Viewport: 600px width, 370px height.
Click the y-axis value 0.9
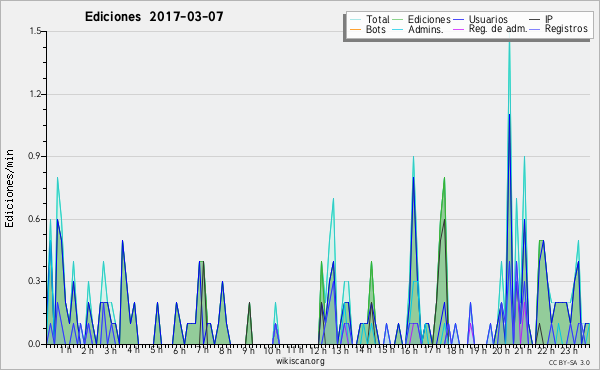pyautogui.click(x=35, y=156)
